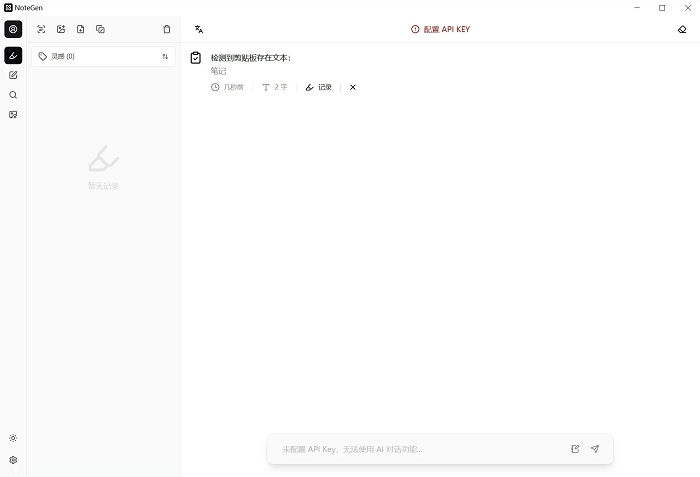The height and width of the screenshot is (477, 700).
Task: Click the 暂无记录 empty state text
Action: point(103,186)
